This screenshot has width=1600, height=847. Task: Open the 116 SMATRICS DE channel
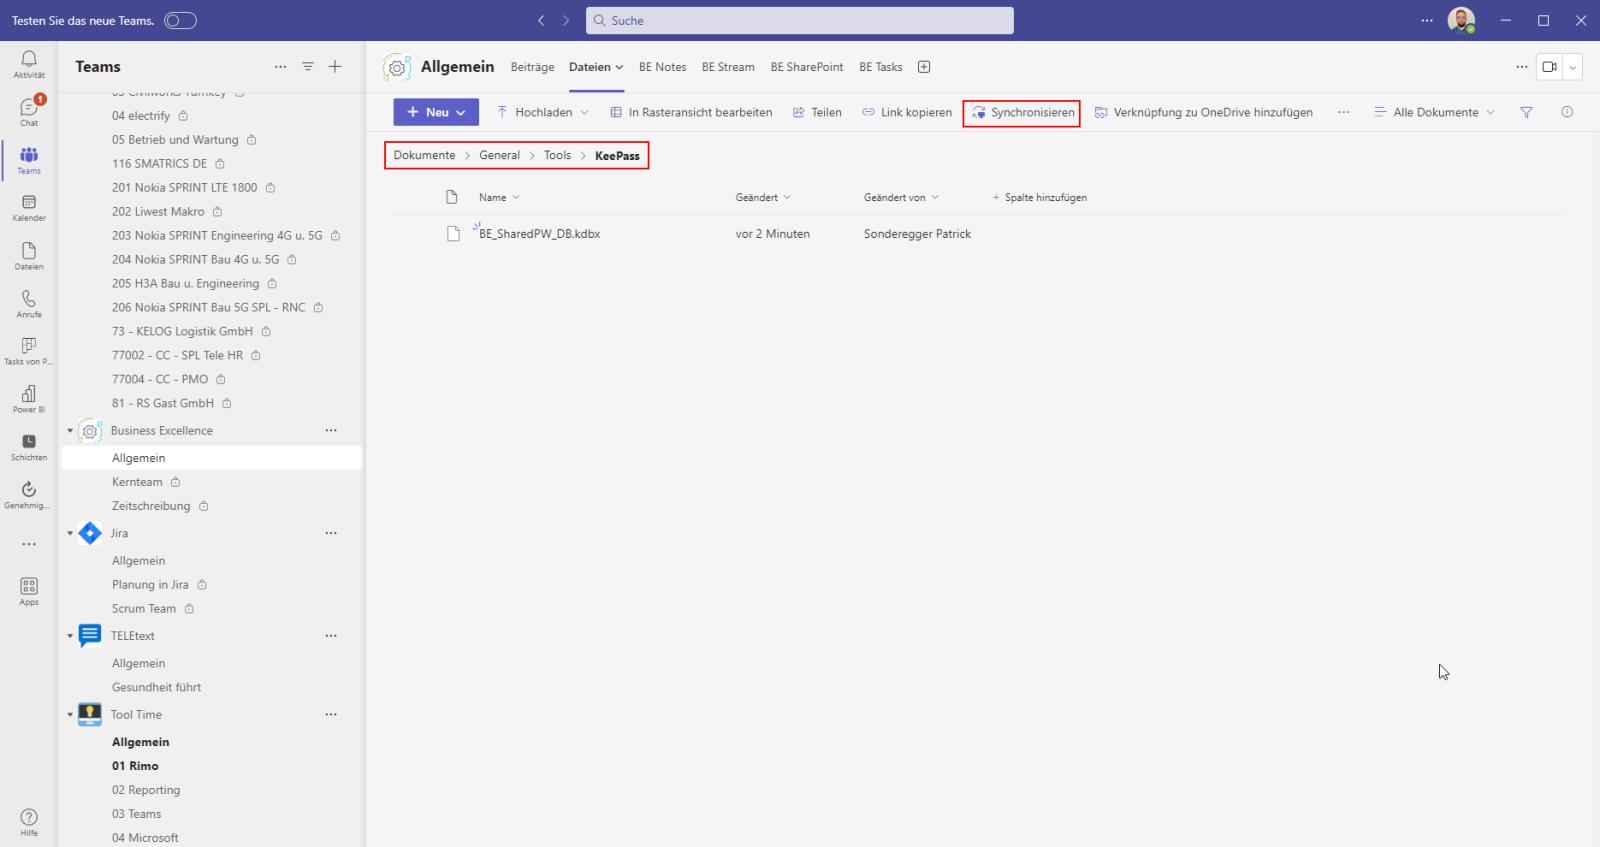coord(159,164)
